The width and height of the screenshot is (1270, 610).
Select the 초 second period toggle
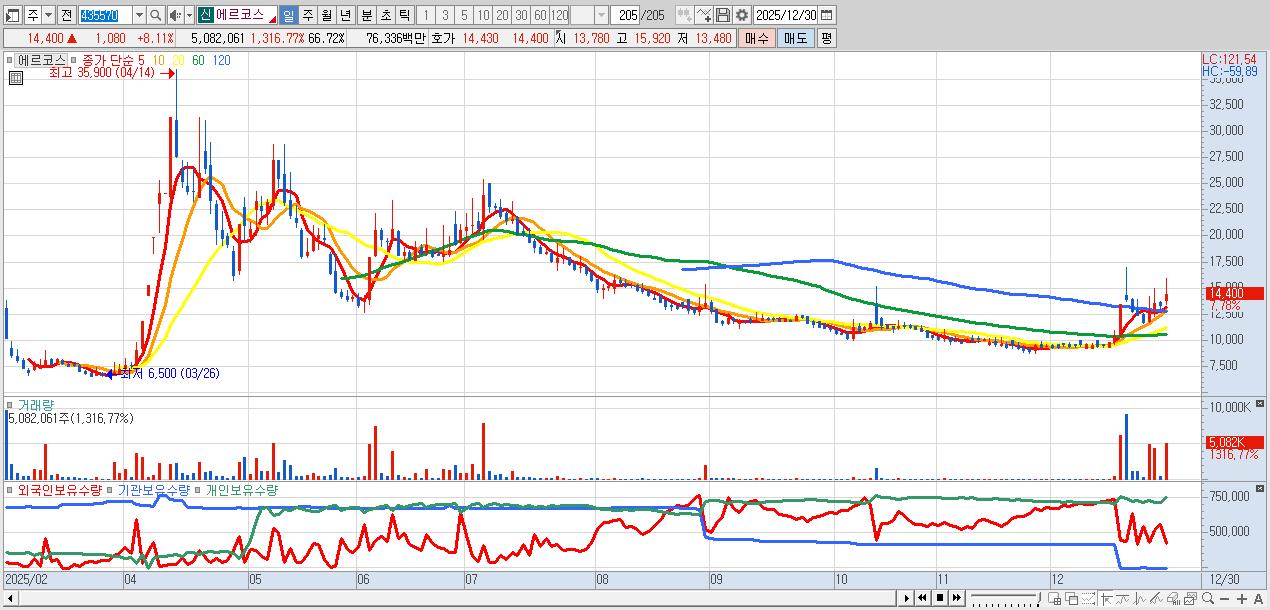click(x=384, y=15)
